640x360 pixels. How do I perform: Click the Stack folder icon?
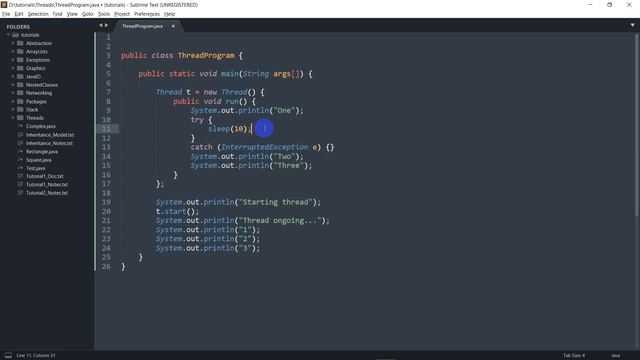[20, 109]
